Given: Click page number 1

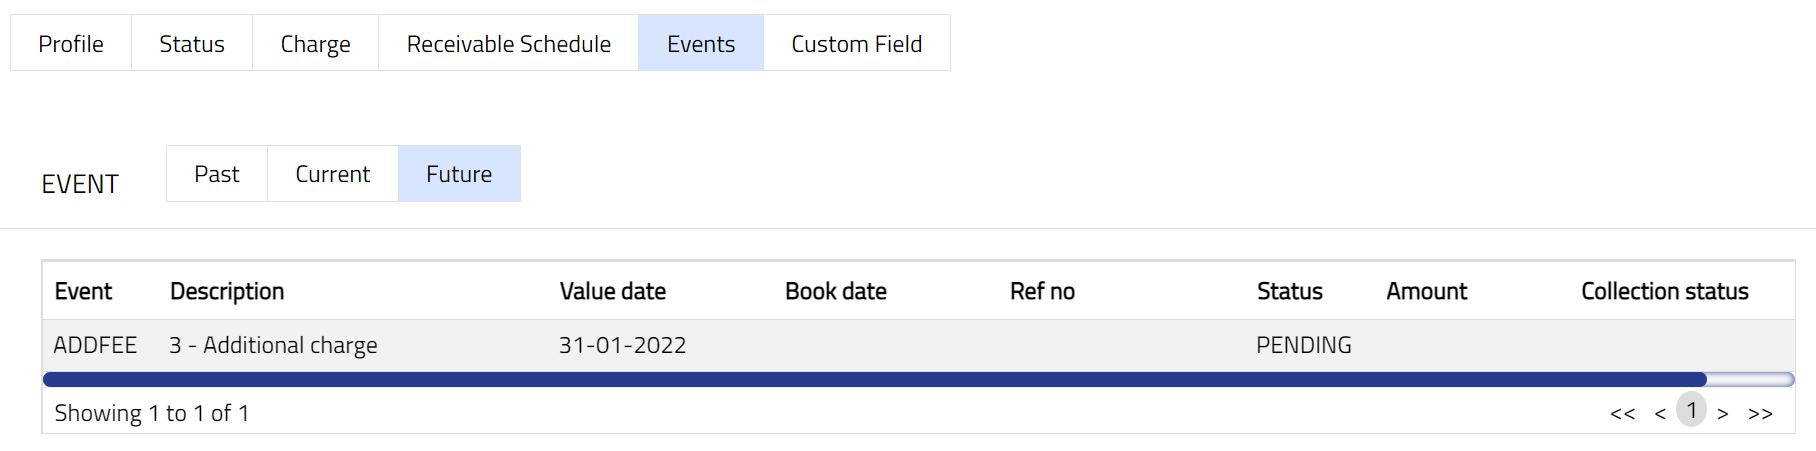Looking at the screenshot, I should click(1691, 410).
